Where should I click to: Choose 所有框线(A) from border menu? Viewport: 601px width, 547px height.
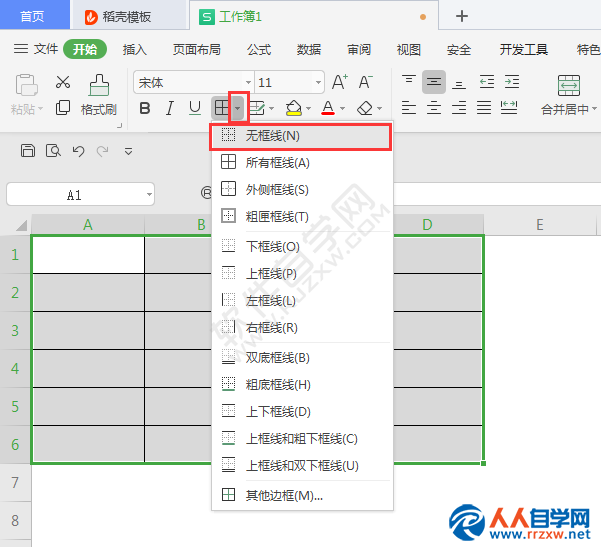tap(302, 163)
